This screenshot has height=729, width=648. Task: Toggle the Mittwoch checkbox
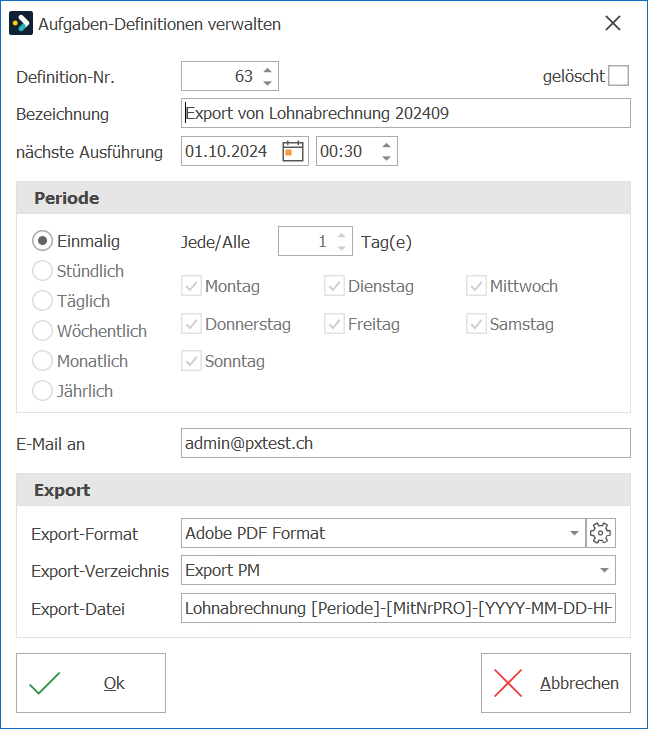(x=476, y=286)
